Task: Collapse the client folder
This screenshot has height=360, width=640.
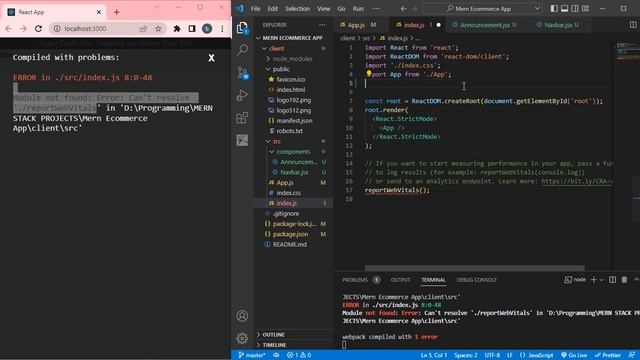Action: pos(264,48)
